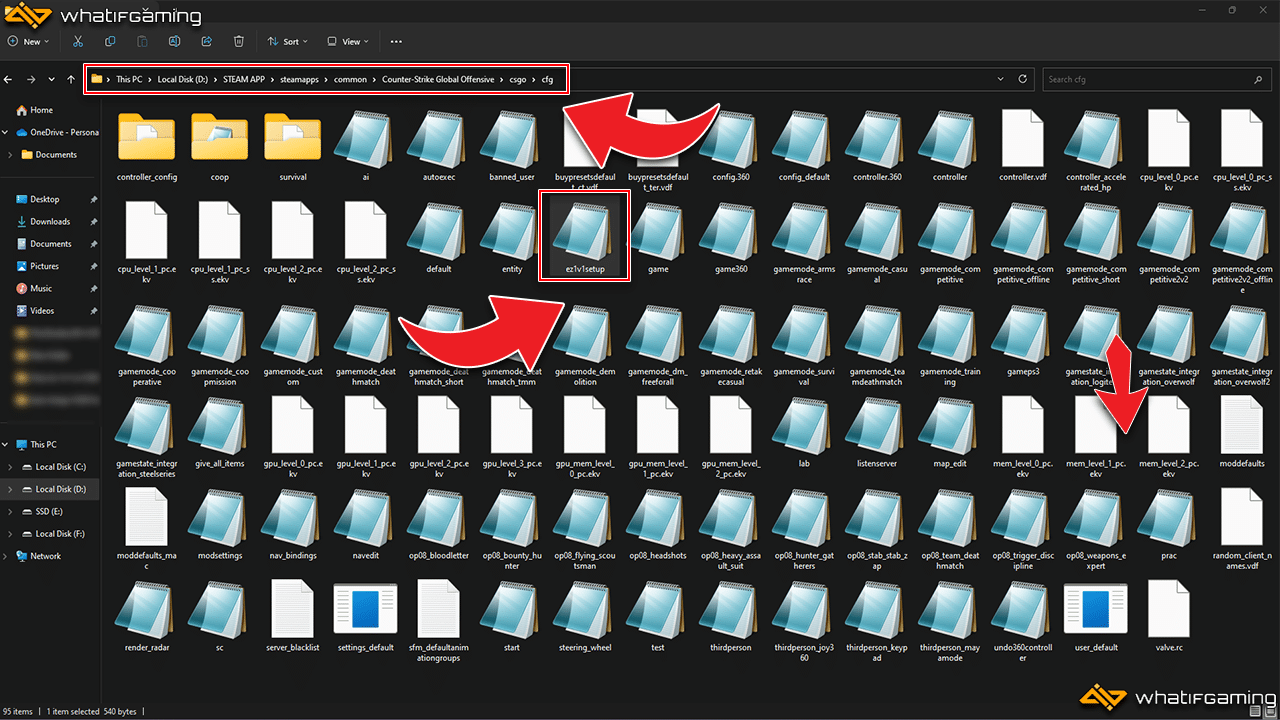Click the Paste icon in toolbar
Screen dimensions: 1280x720
[142, 42]
